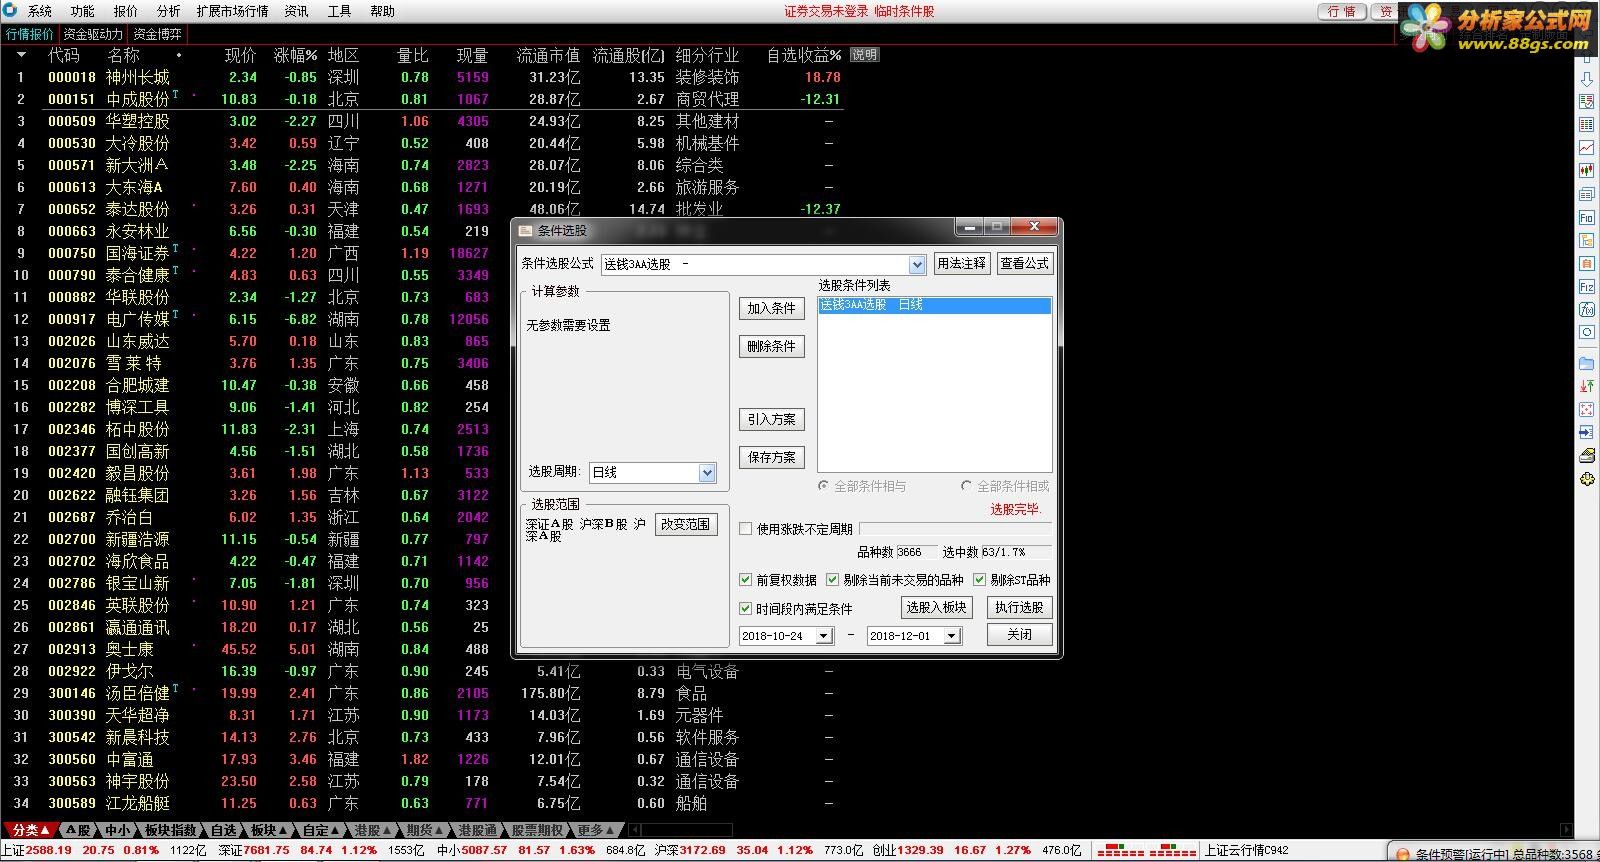This screenshot has width=1600, height=862.
Task: Uncheck 时间段内满足条件 checkbox
Action: (x=745, y=608)
